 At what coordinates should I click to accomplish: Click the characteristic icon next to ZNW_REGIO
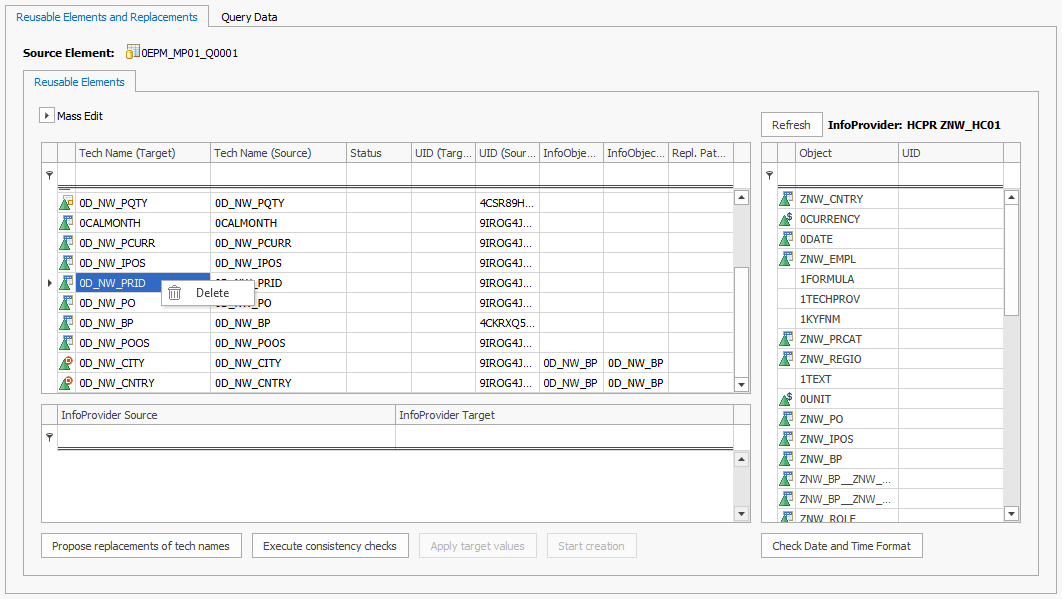click(787, 358)
